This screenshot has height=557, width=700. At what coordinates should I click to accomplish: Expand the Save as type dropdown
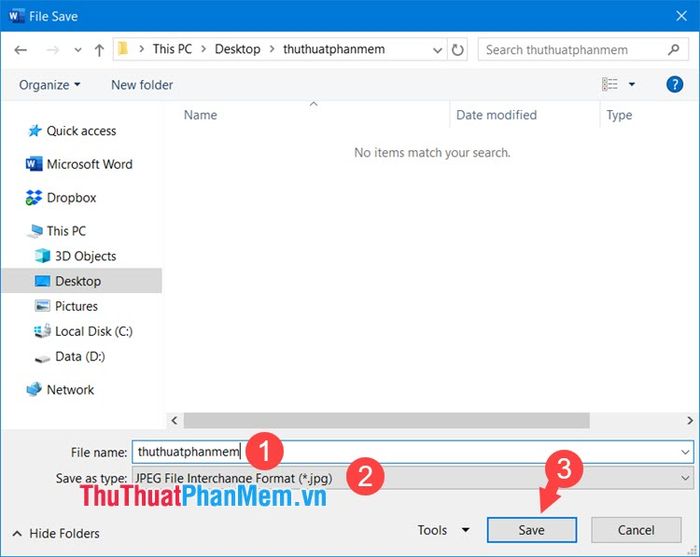tap(684, 478)
